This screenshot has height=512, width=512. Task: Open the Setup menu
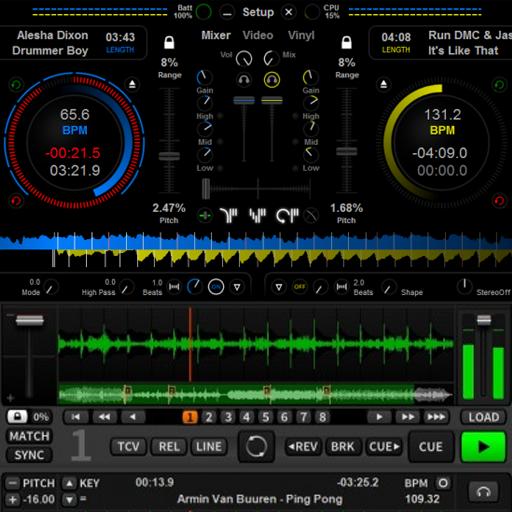pyautogui.click(x=258, y=12)
